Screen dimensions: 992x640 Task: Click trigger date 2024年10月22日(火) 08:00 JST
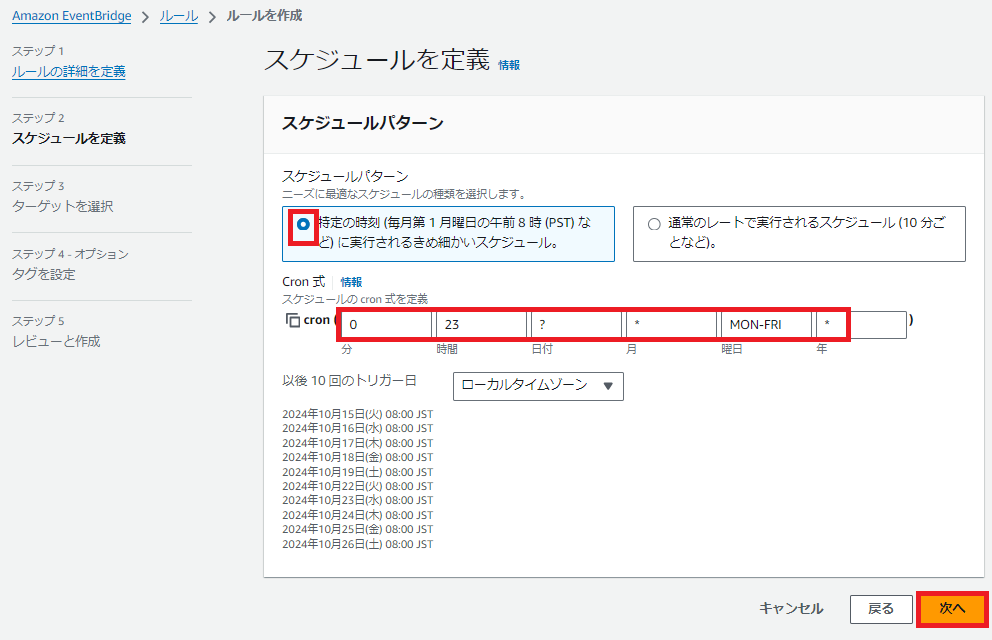357,486
